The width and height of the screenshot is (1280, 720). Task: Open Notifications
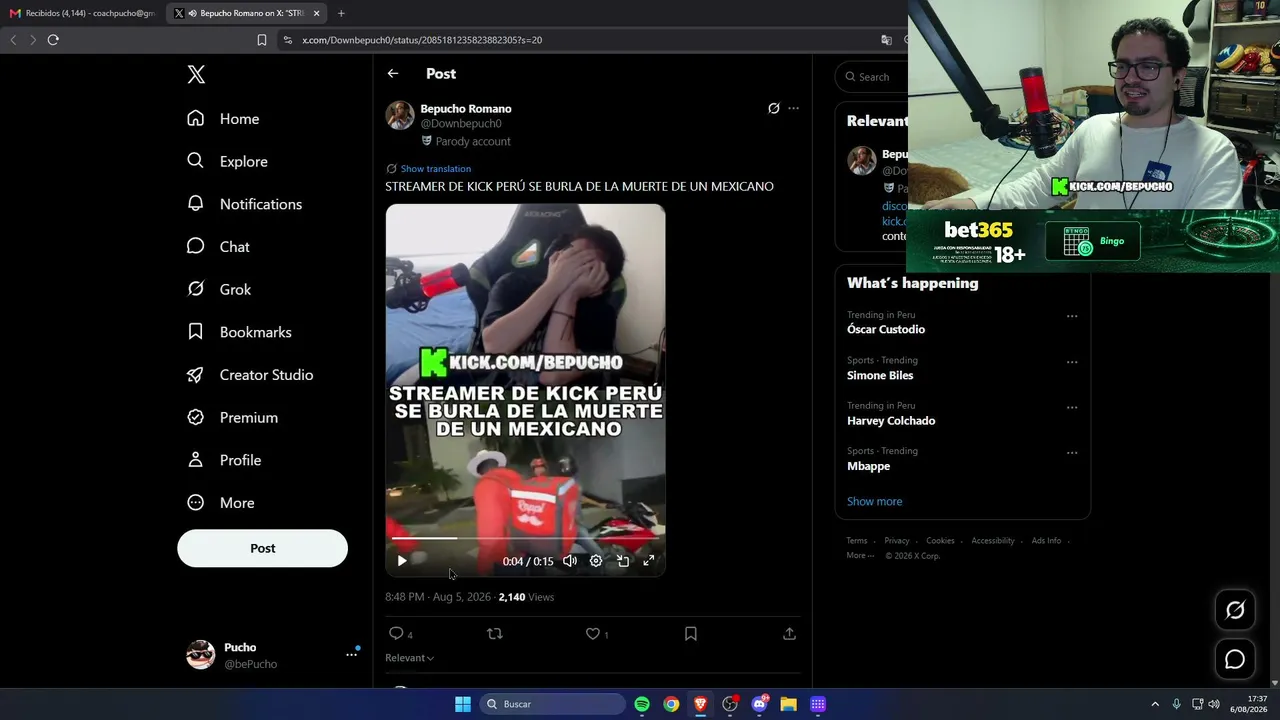tap(244, 204)
